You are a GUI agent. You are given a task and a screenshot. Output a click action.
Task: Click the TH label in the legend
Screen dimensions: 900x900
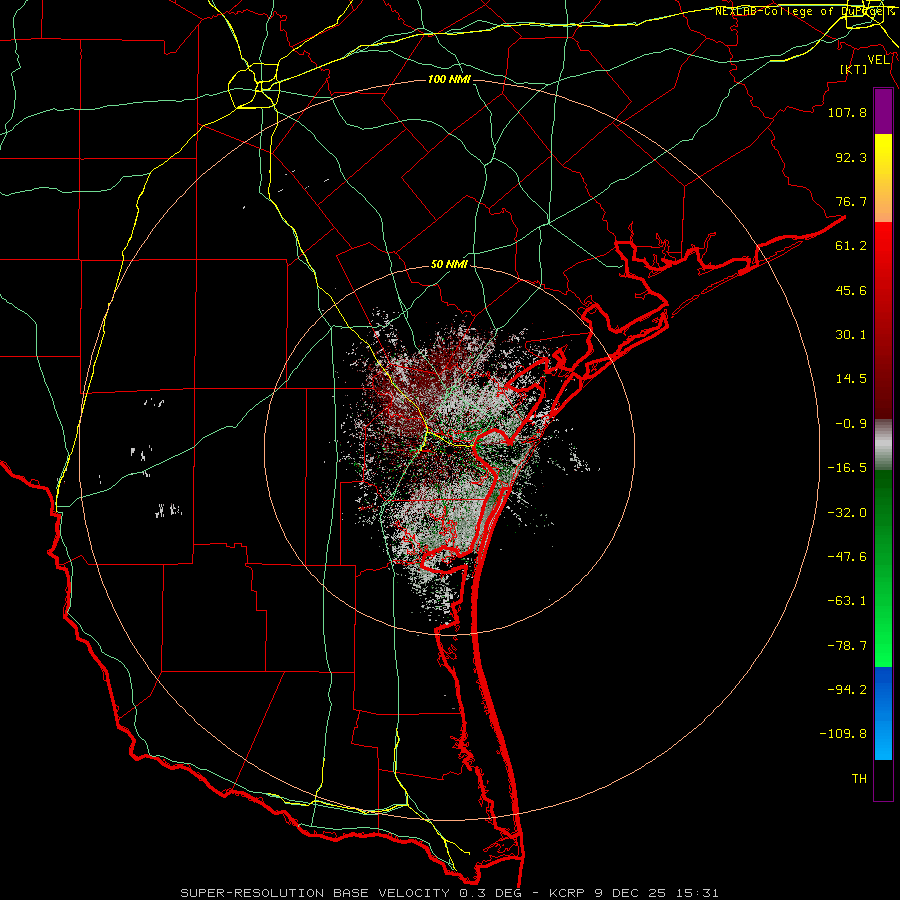pos(859,779)
